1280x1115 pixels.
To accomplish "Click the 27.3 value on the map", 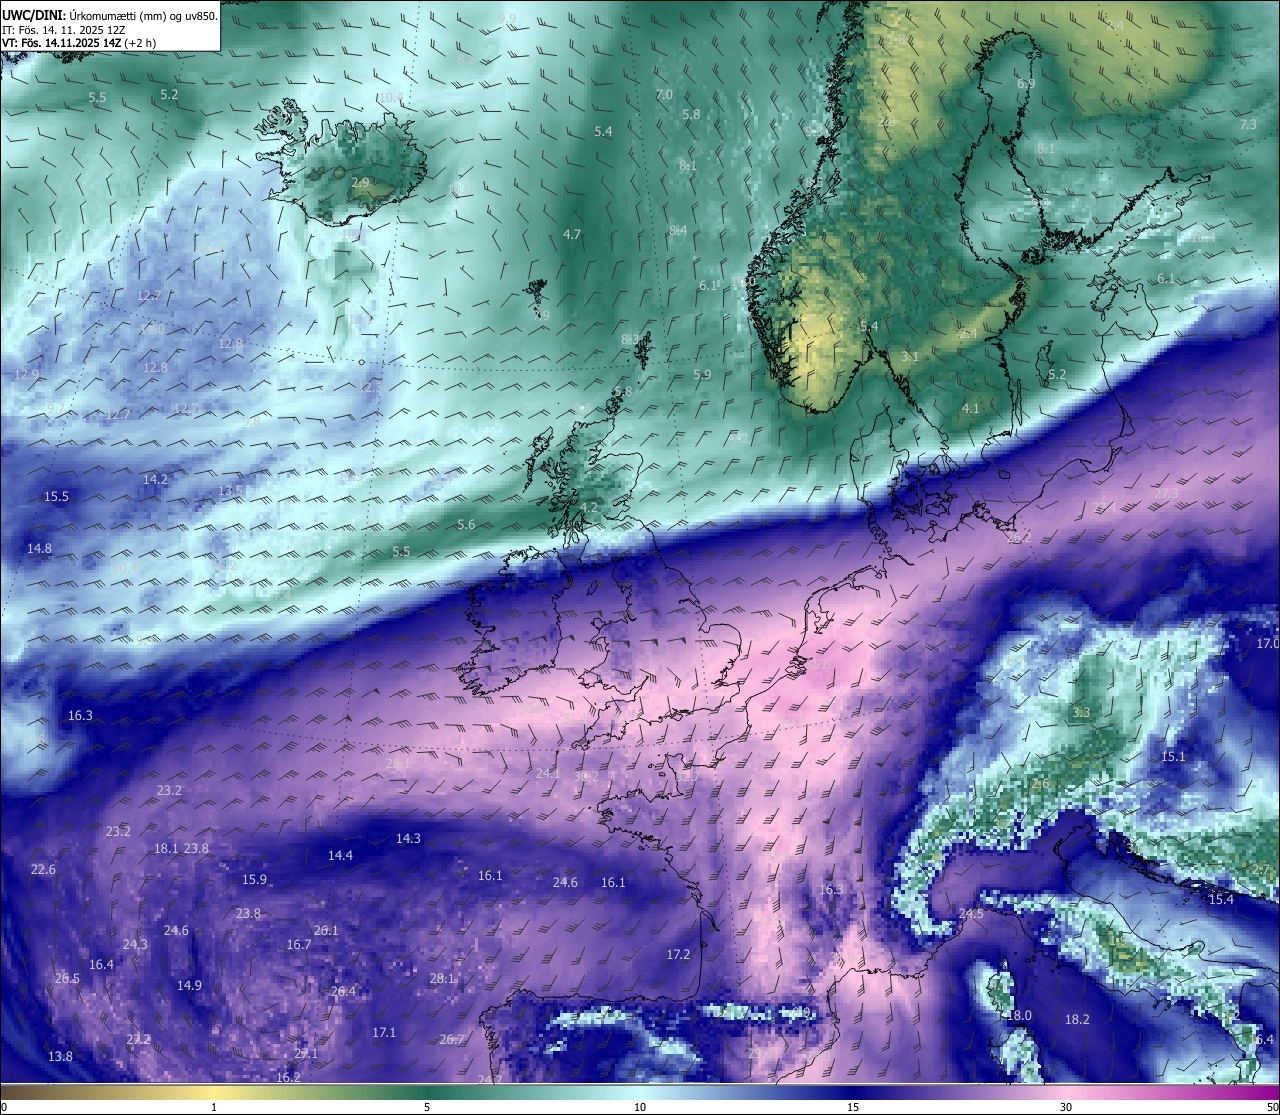I will 1166,494.
